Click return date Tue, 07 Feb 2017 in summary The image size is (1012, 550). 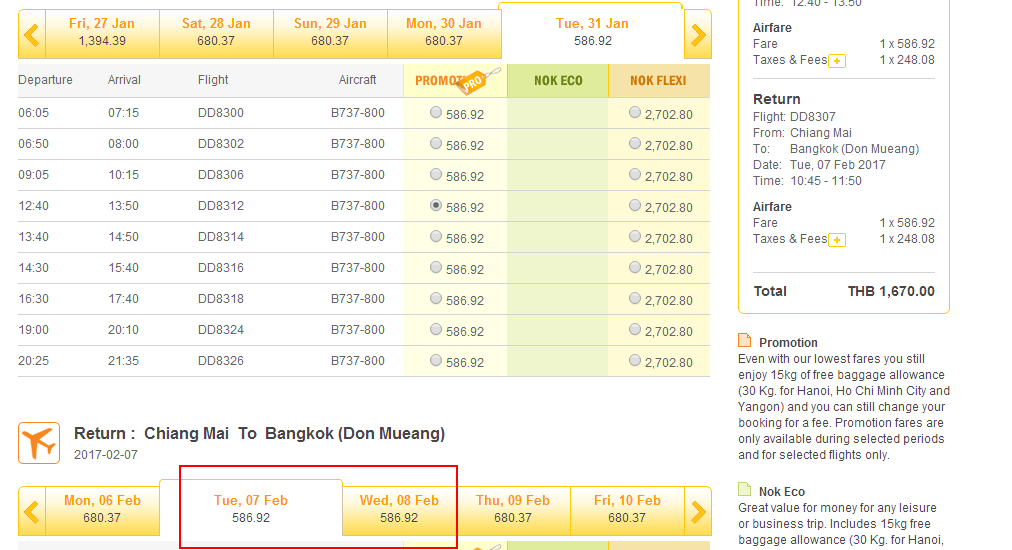838,165
